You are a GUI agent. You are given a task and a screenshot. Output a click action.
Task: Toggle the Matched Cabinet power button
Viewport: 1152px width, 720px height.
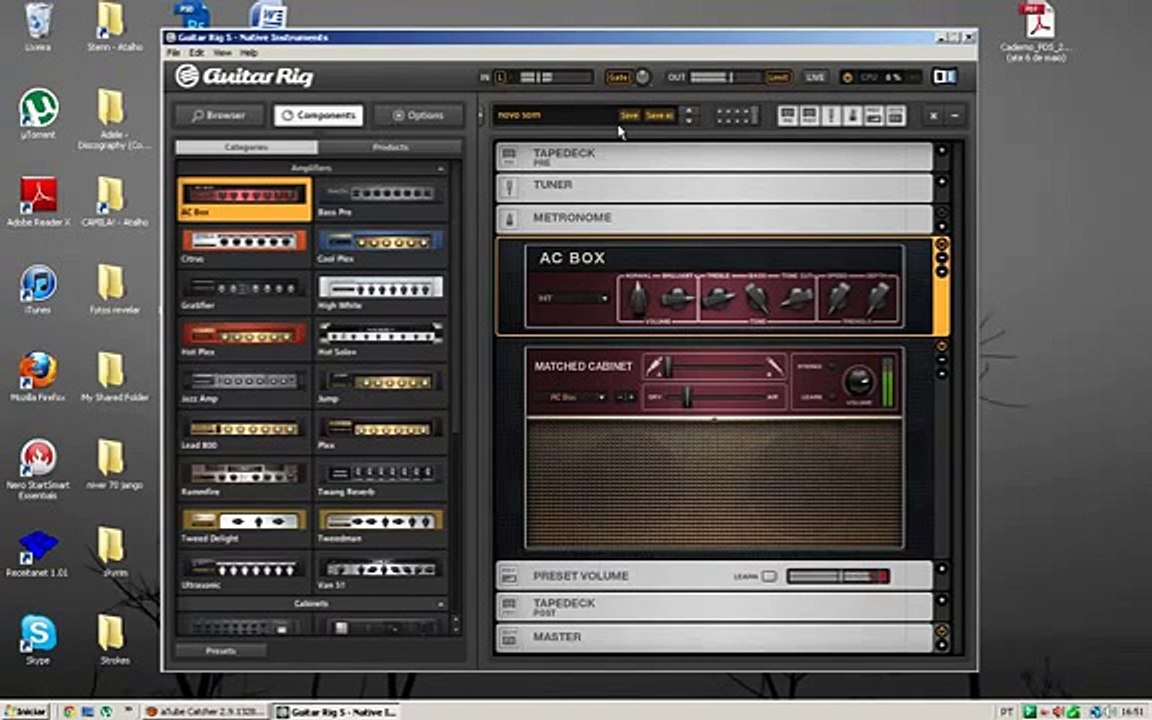click(942, 345)
